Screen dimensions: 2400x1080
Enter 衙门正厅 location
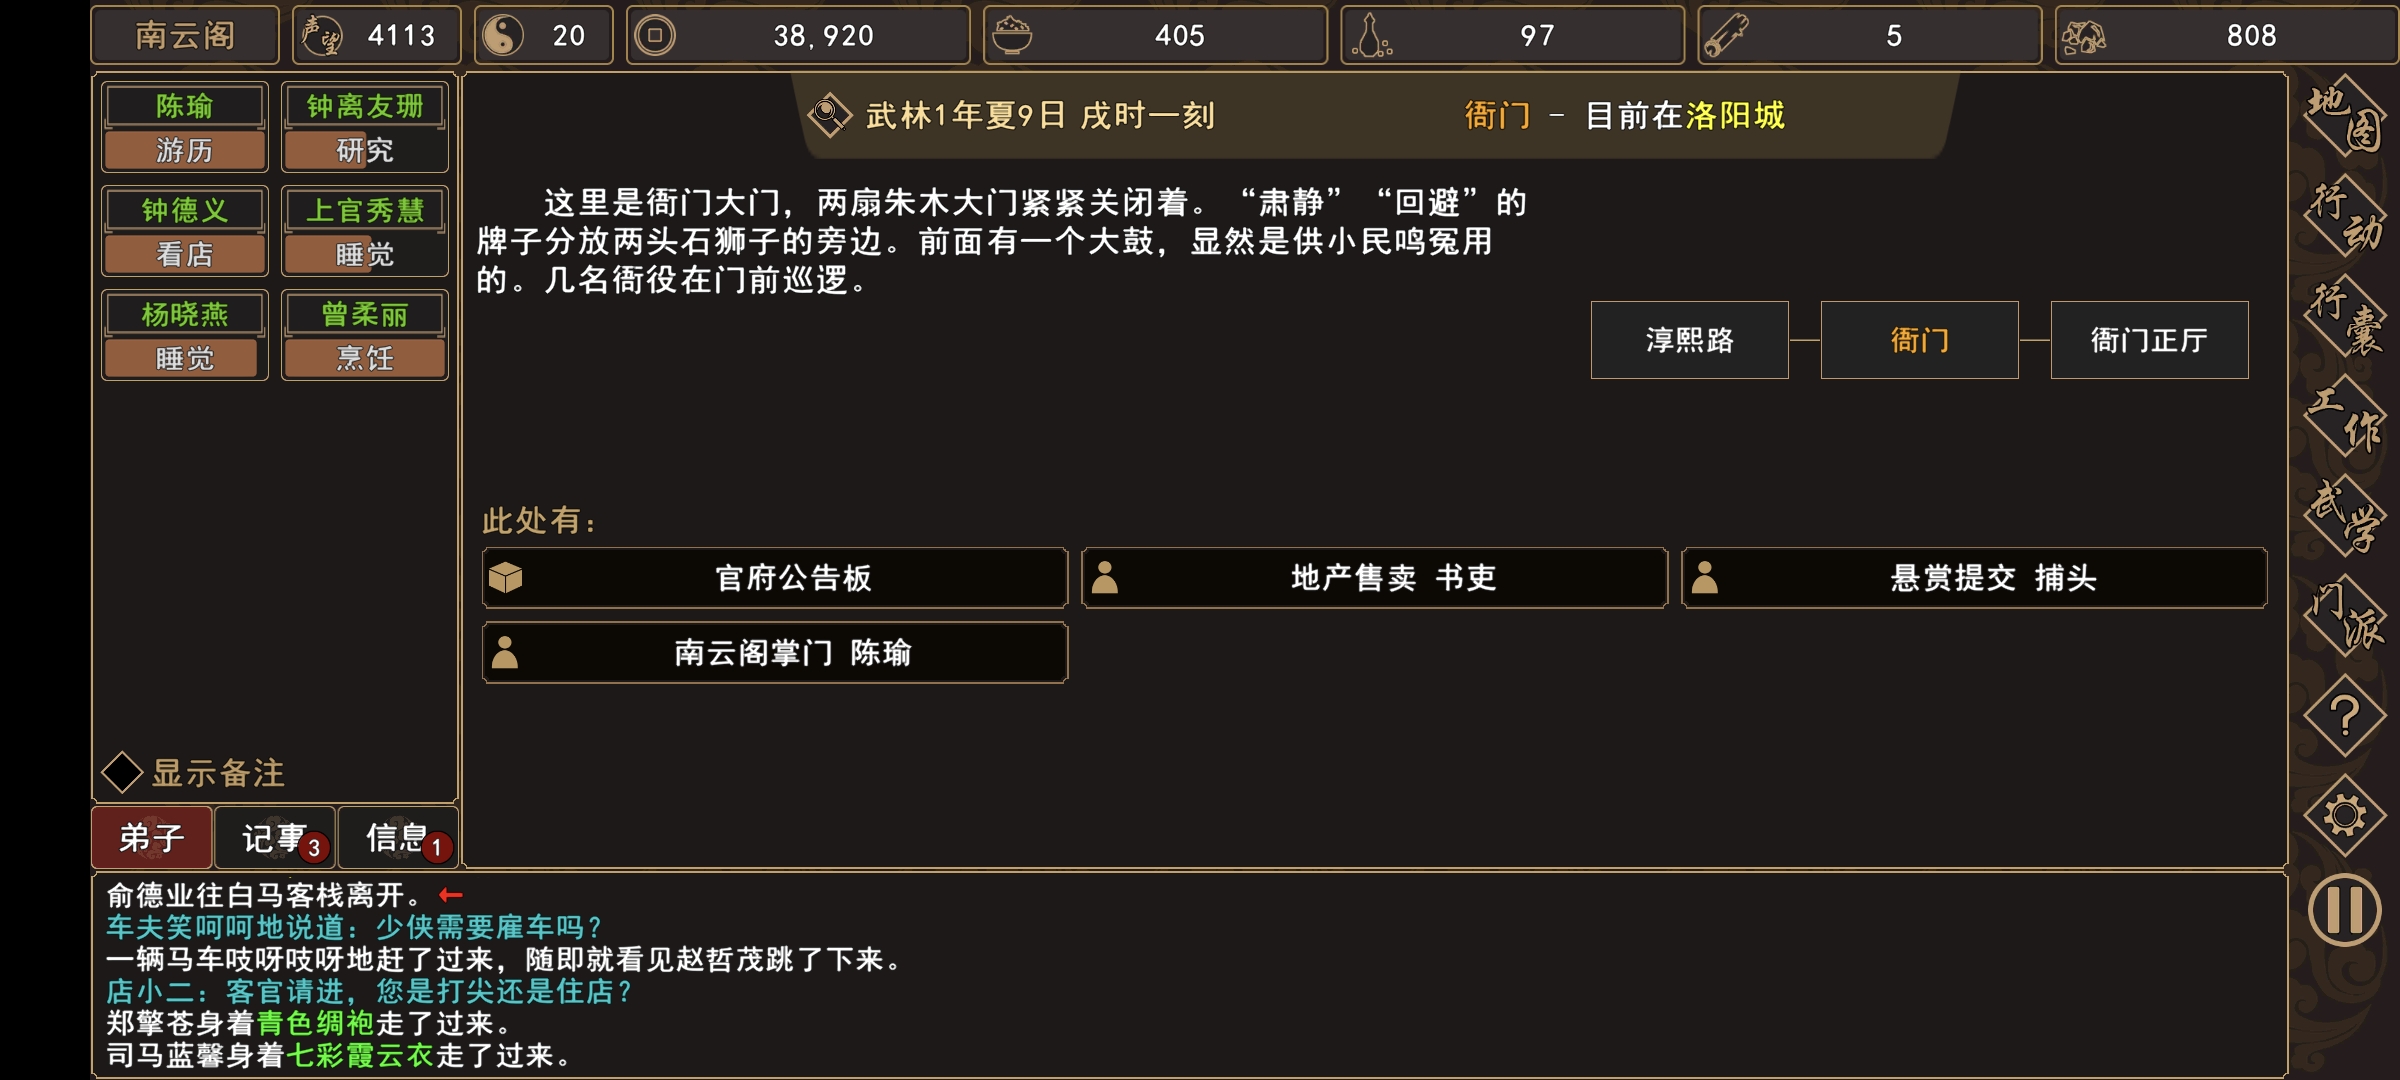(x=2149, y=340)
